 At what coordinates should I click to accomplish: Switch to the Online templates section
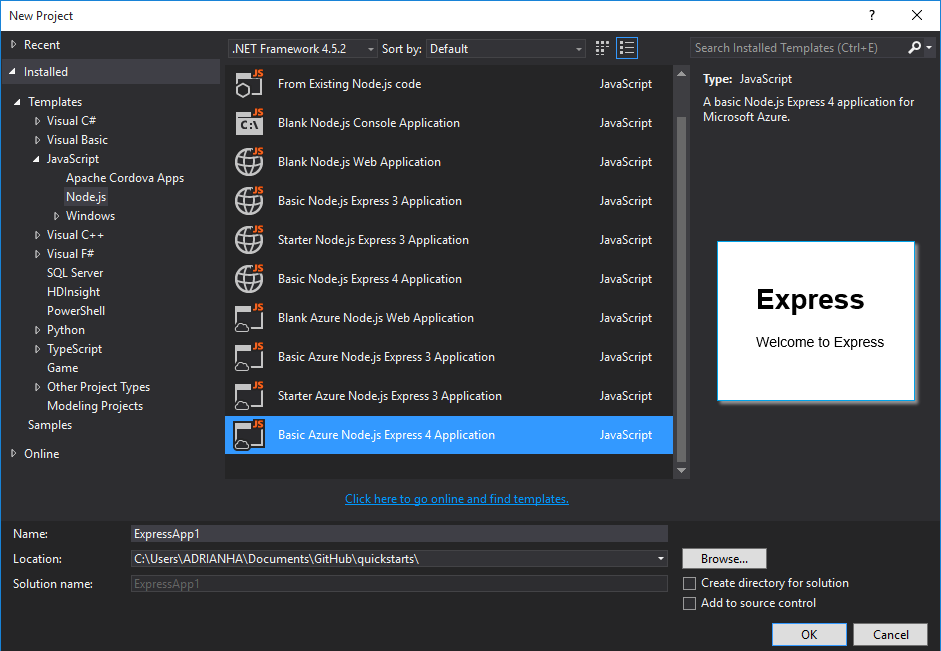(40, 453)
